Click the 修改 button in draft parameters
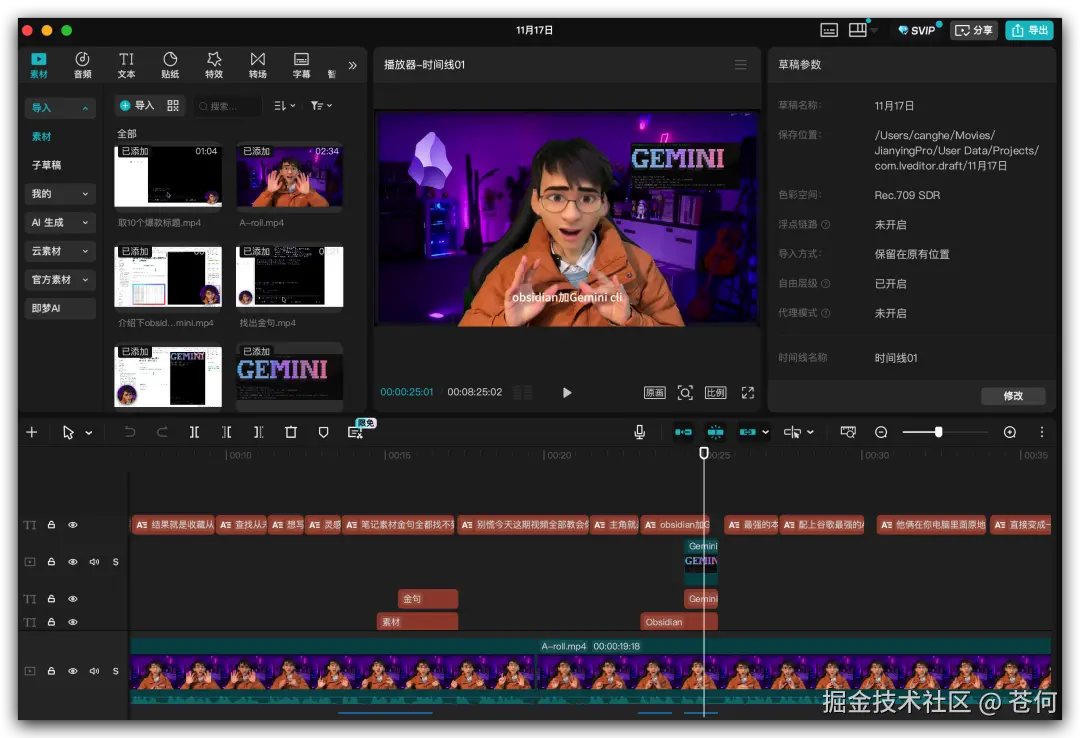This screenshot has height=738, width=1080. (x=1013, y=396)
